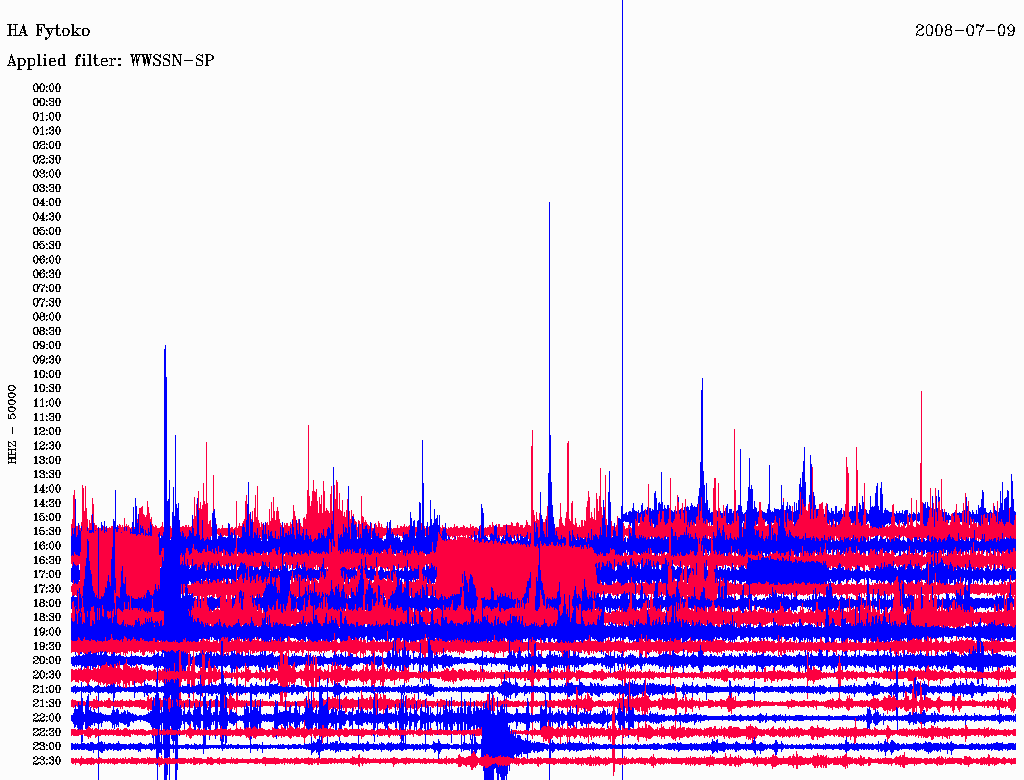Select the 07:30 time label
Viewport: 1024px width, 780px height.
tap(46, 303)
